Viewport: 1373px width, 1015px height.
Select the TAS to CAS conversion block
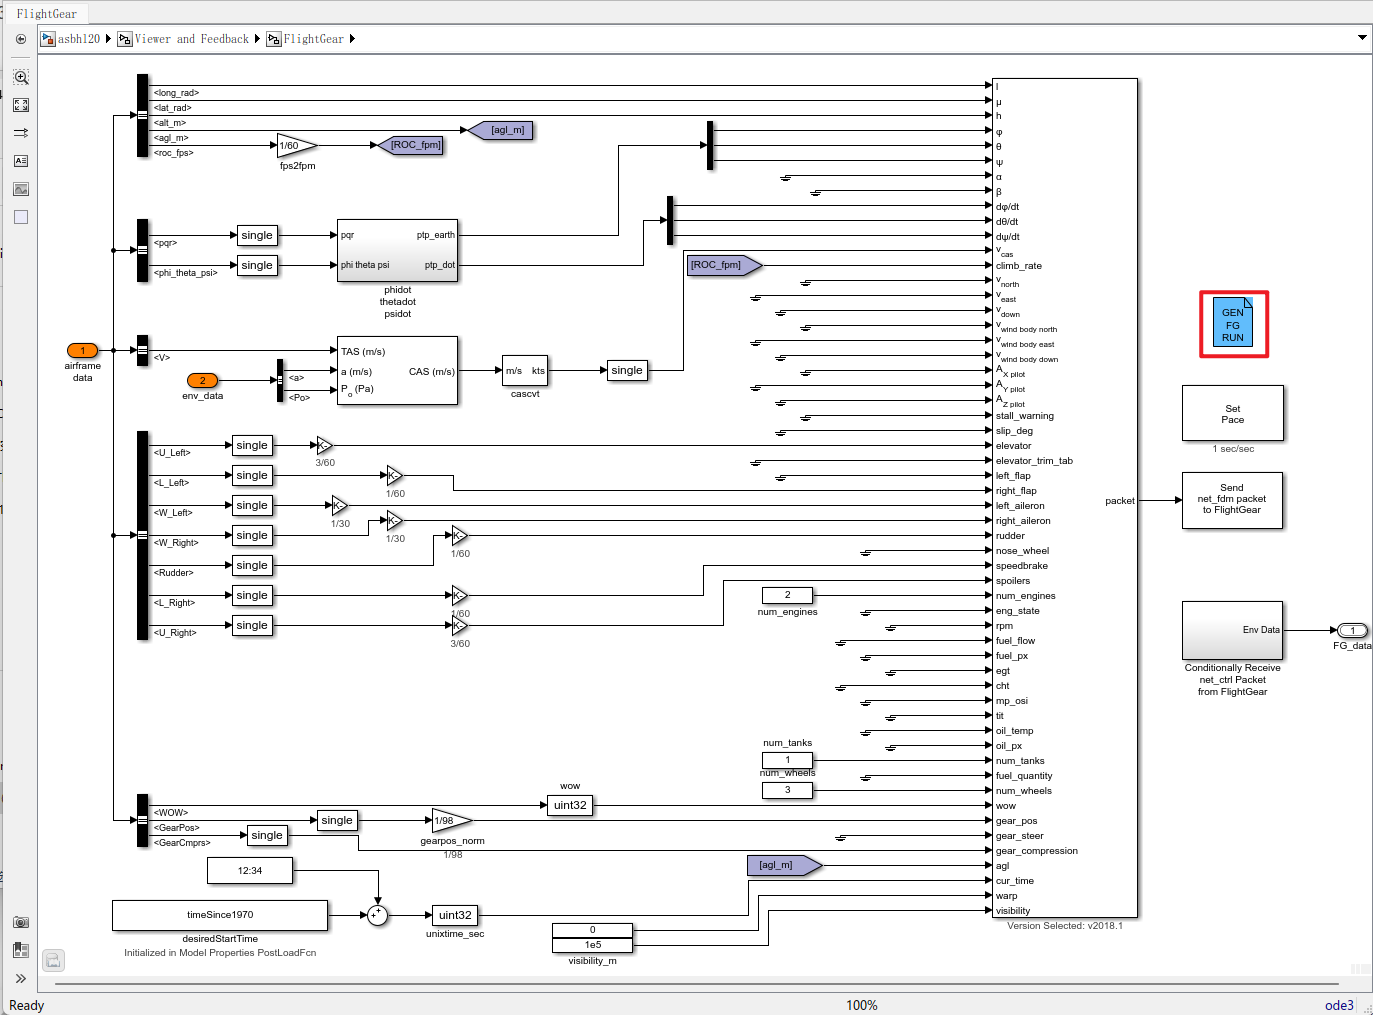pos(397,370)
